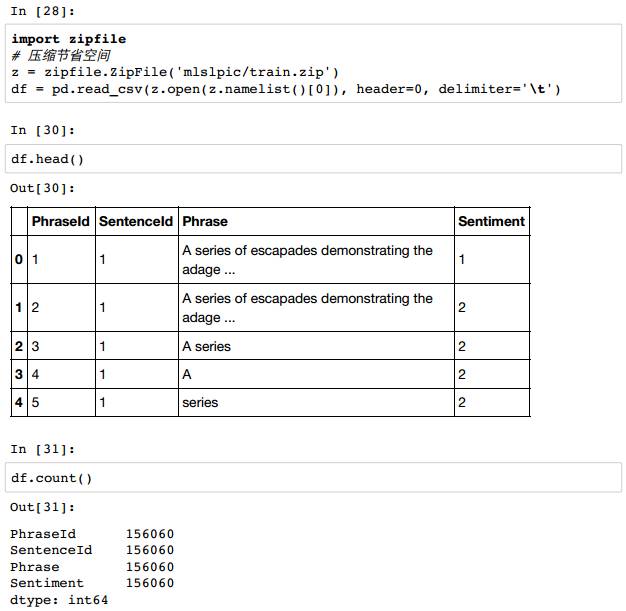Click row index 4 of the dataframe
The width and height of the screenshot is (626, 611).
18,402
